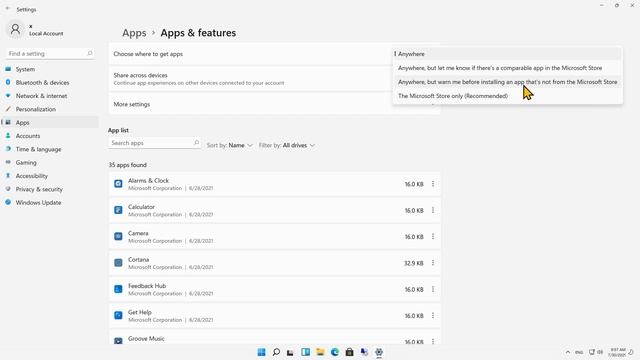Select the Cortana app name
Screen dimensions: 640x360
(x=138, y=260)
